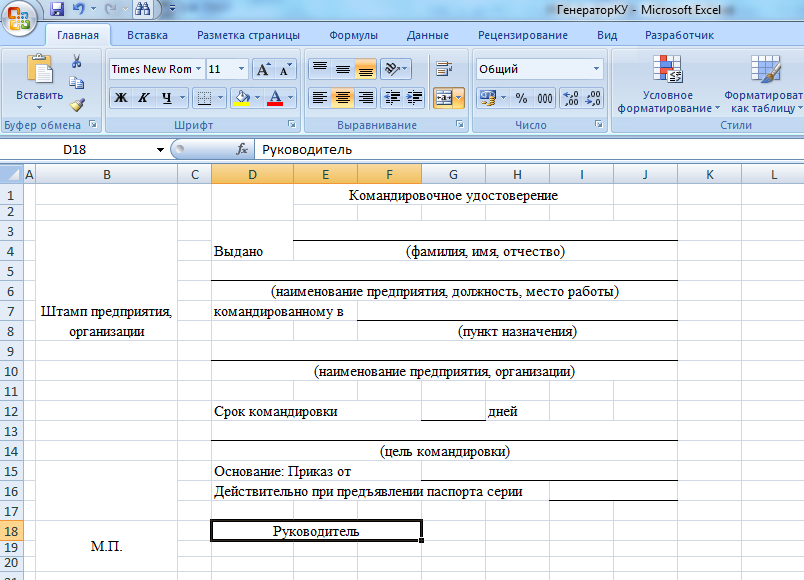Center text horizontally in cell
The height and width of the screenshot is (580, 804).
pyautogui.click(x=343, y=98)
